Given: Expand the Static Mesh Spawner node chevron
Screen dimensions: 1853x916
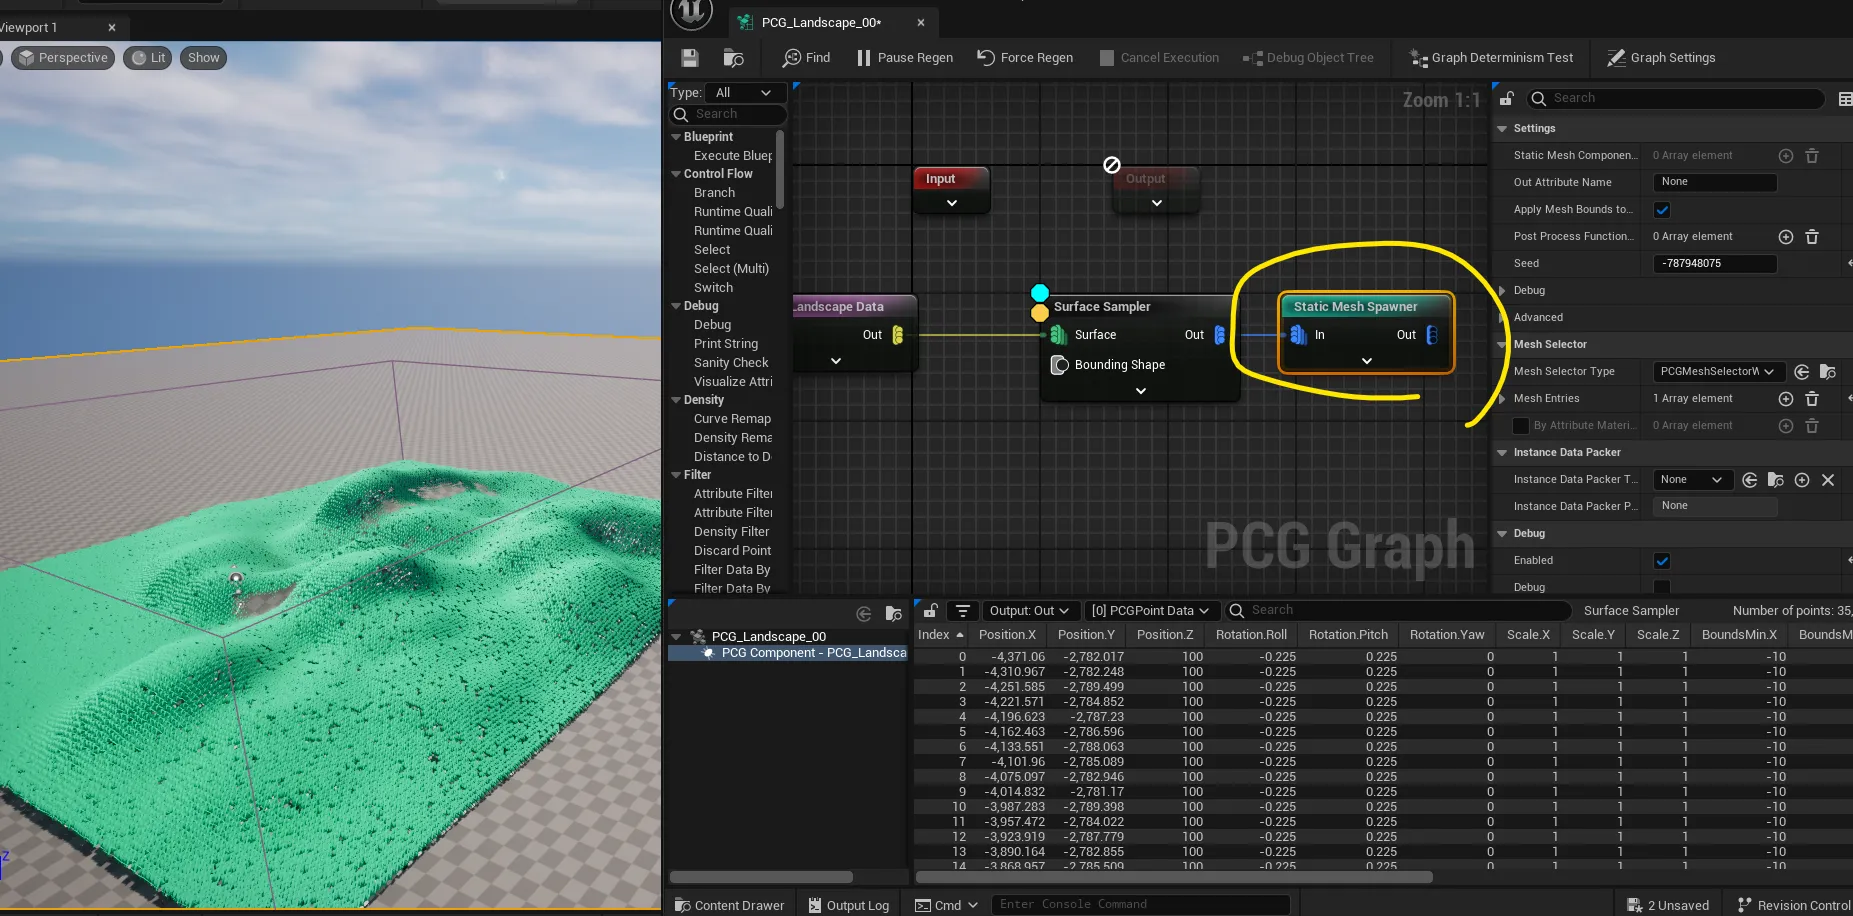Looking at the screenshot, I should [1367, 361].
